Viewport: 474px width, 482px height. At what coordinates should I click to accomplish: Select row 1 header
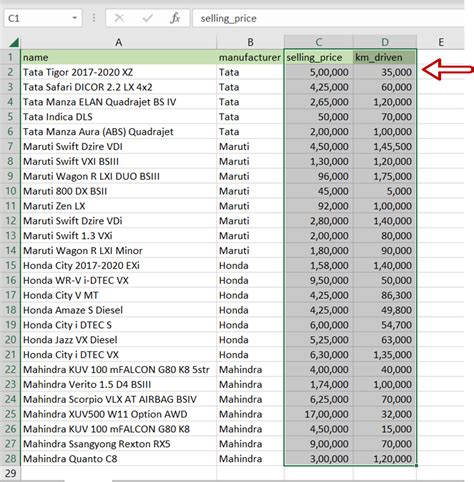[x=10, y=57]
